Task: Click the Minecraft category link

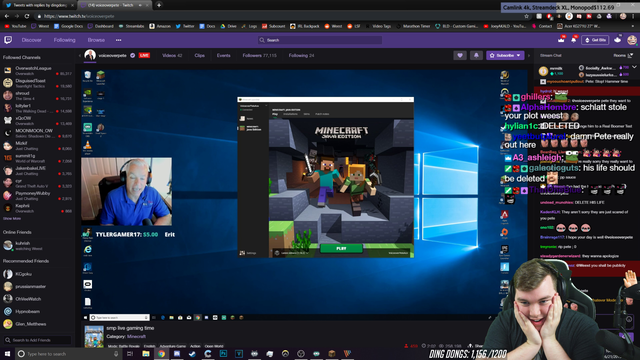Action: click(136, 337)
